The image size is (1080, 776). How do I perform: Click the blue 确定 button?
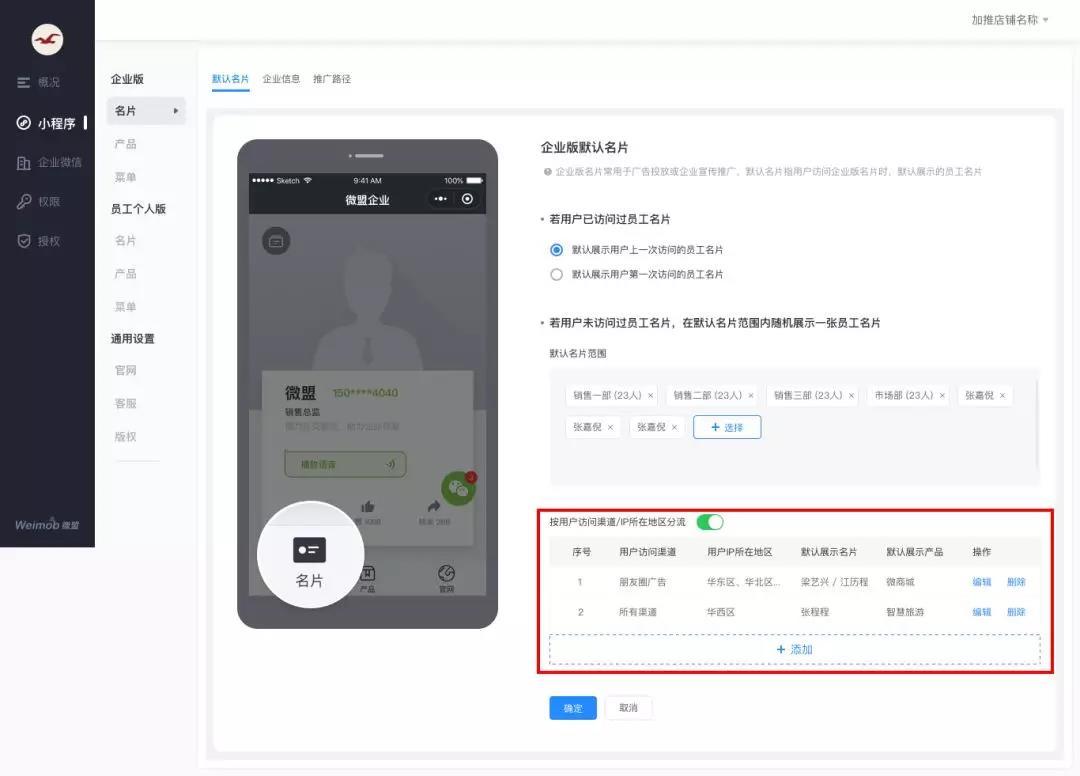coord(573,708)
